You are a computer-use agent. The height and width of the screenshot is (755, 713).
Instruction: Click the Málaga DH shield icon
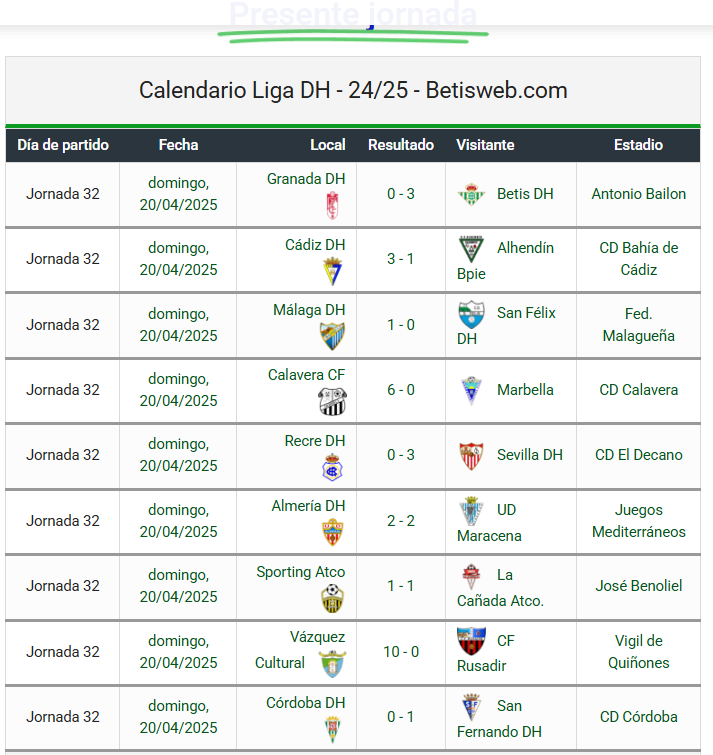coord(332,337)
